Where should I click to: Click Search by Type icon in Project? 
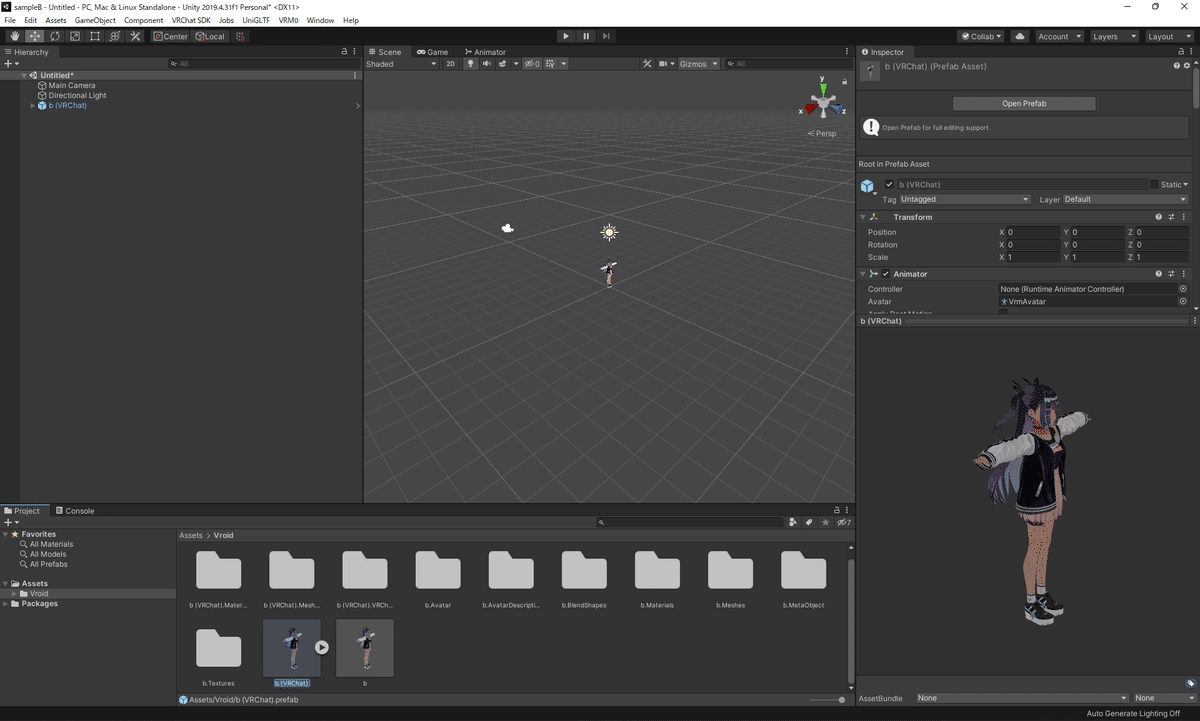pyautogui.click(x=793, y=522)
